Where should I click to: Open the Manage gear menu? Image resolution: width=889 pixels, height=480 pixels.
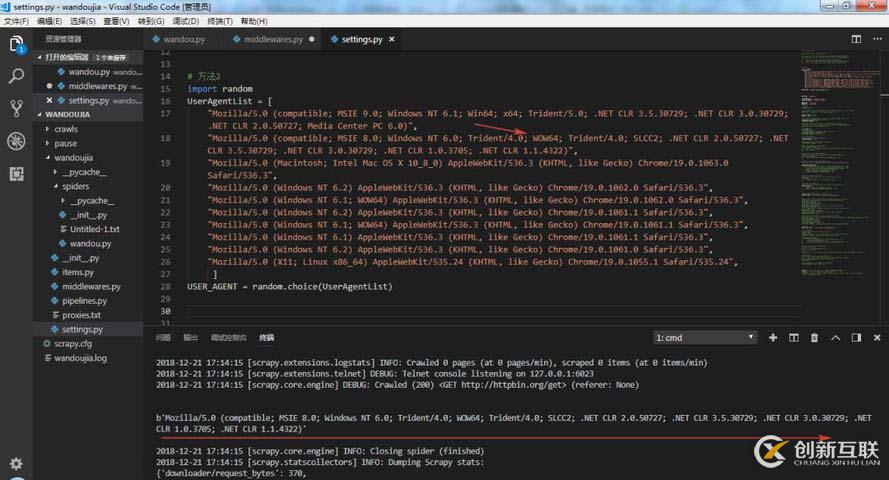pos(16,464)
